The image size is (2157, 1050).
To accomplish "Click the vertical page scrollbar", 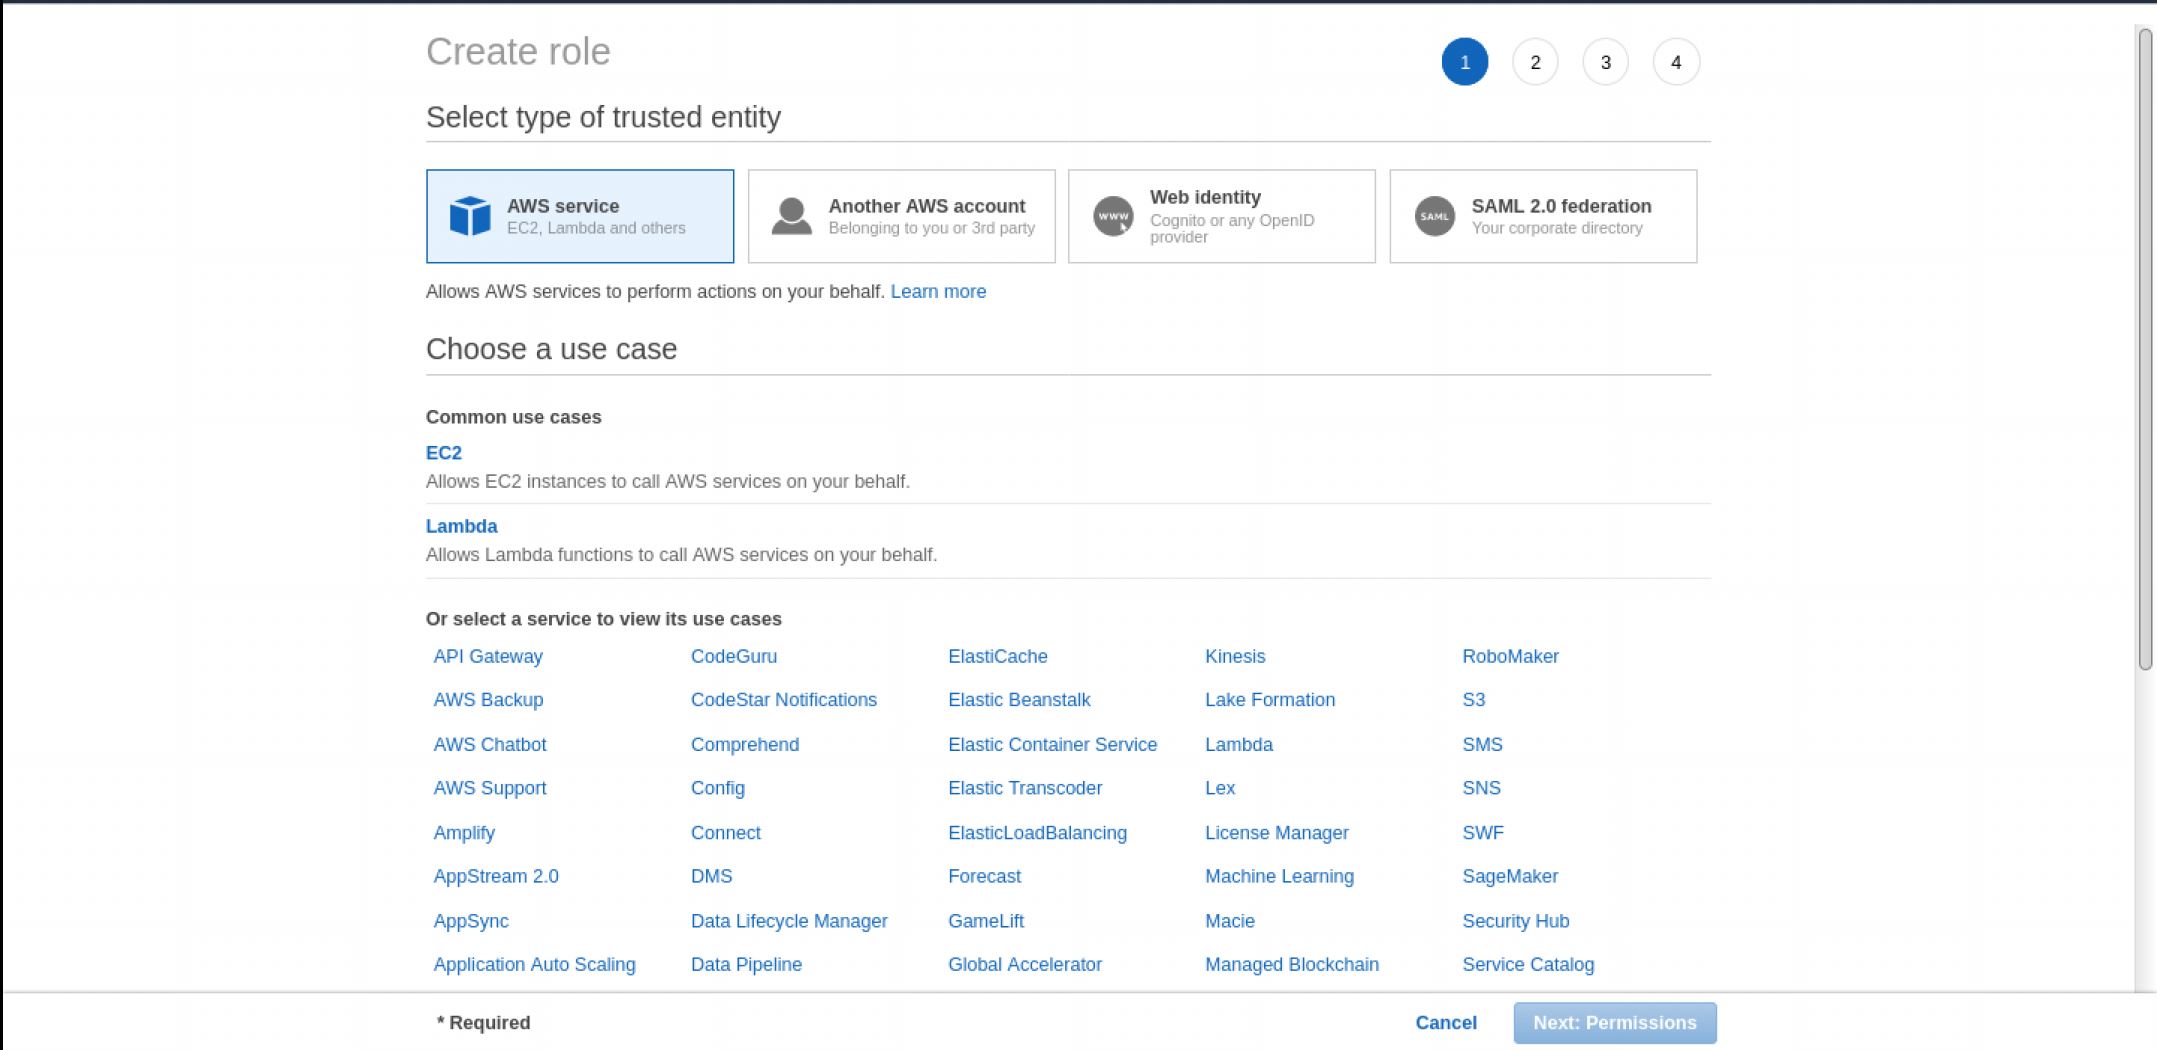I will (x=2145, y=350).
